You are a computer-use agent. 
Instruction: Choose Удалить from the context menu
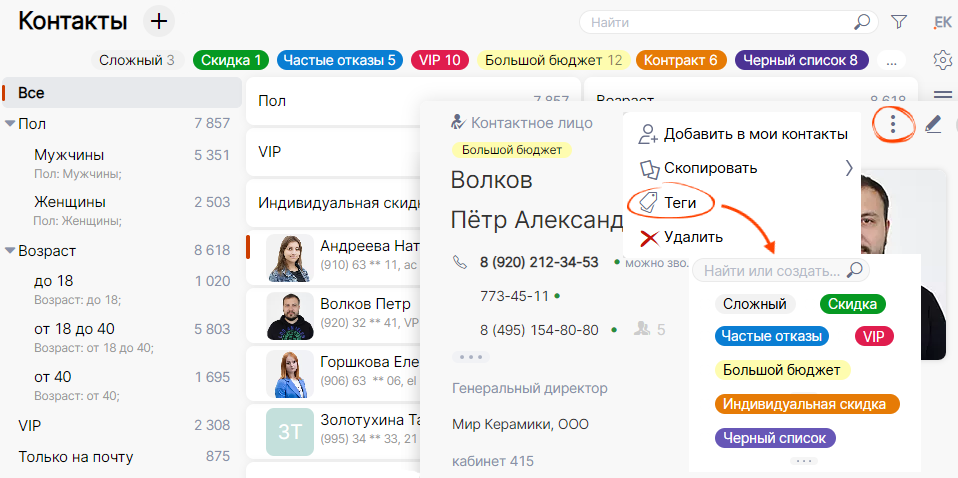coord(692,237)
